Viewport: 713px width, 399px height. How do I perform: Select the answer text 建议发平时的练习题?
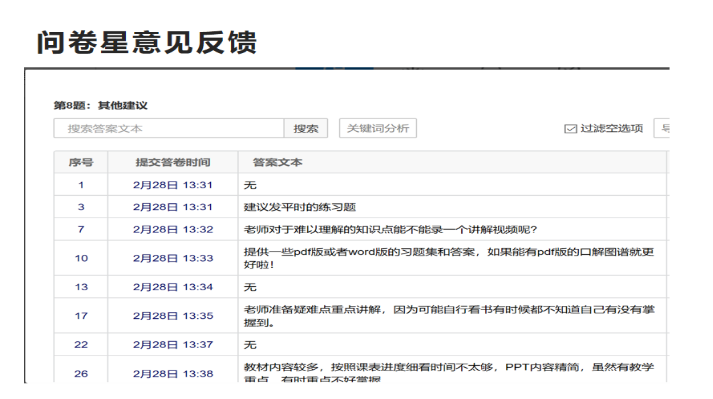point(300,207)
